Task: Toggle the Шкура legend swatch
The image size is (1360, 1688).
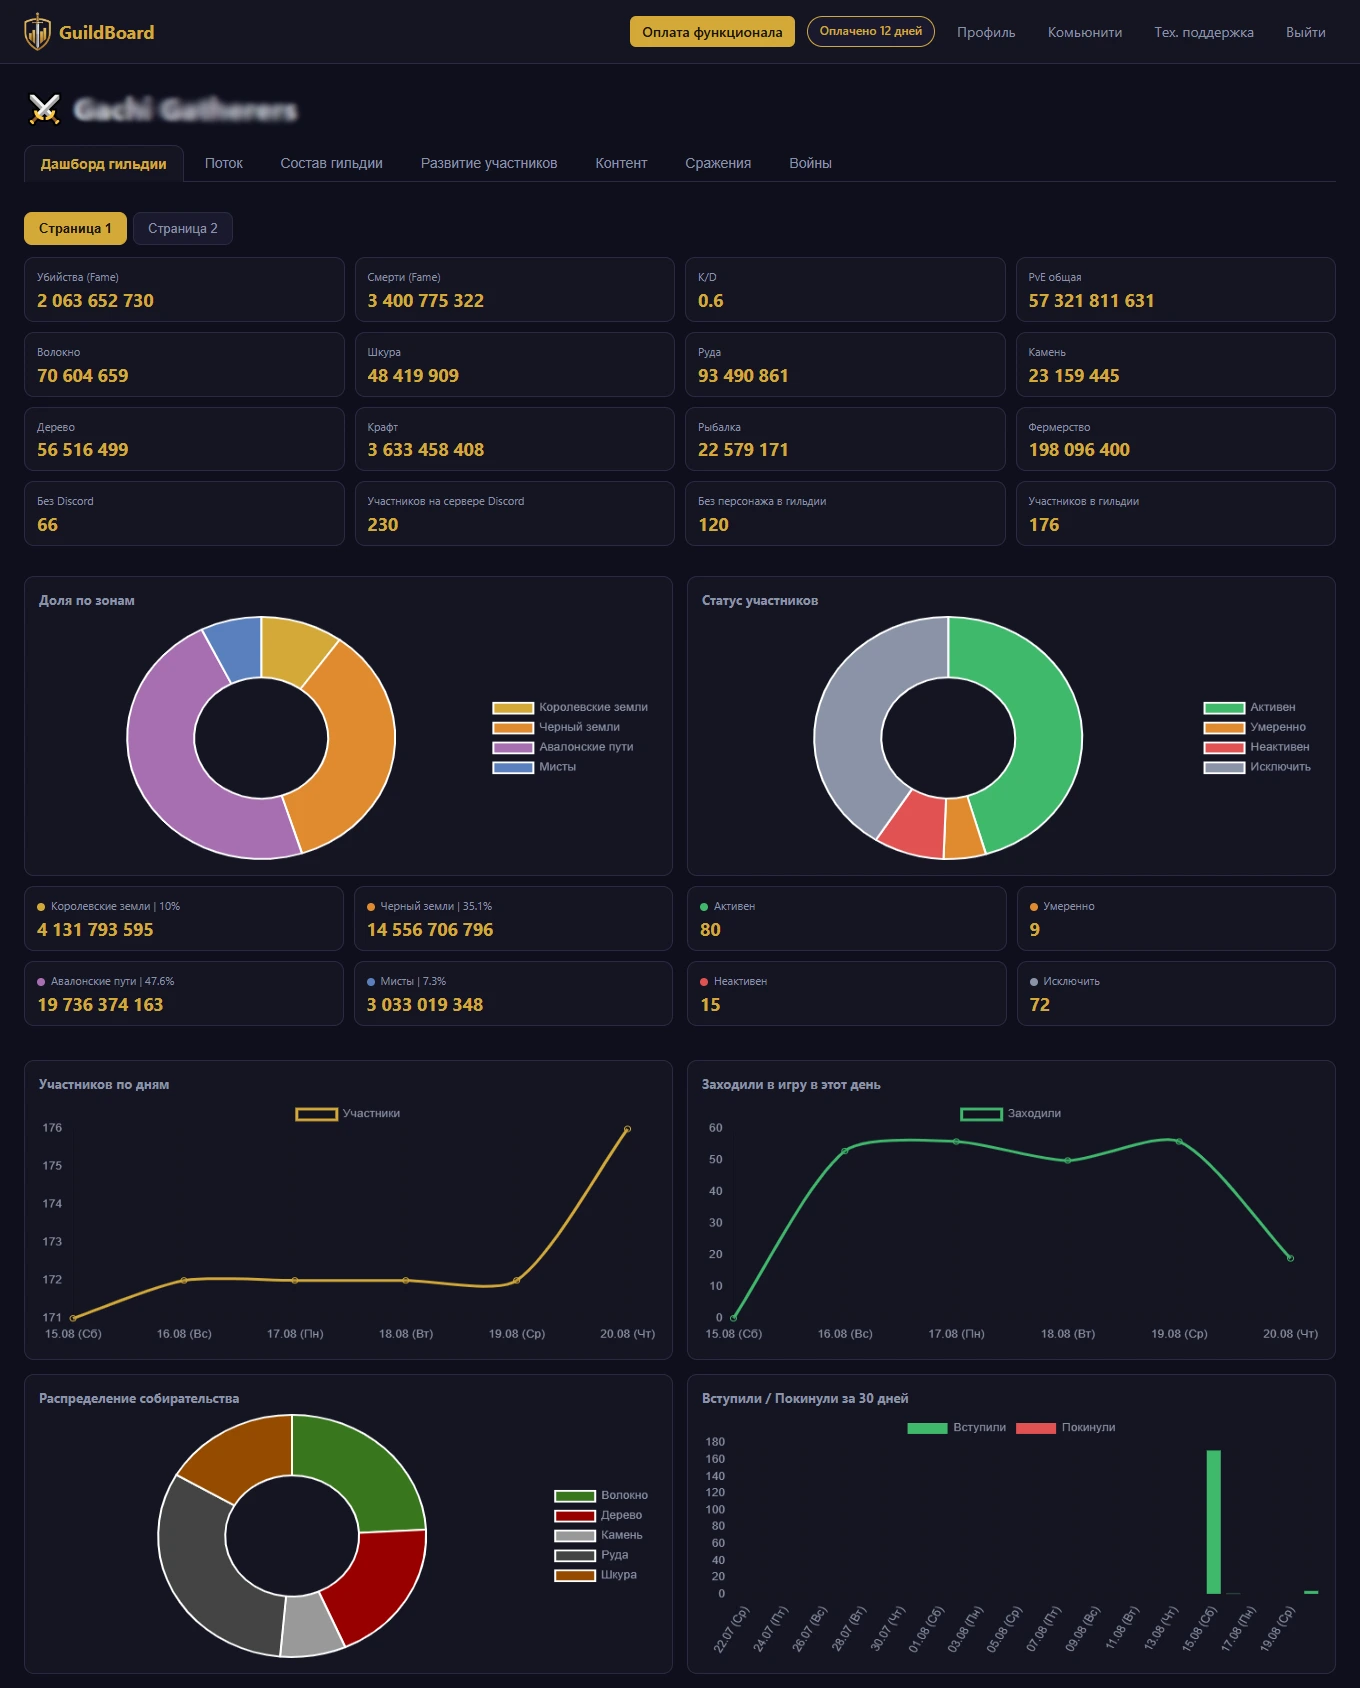Action: click(x=575, y=1576)
